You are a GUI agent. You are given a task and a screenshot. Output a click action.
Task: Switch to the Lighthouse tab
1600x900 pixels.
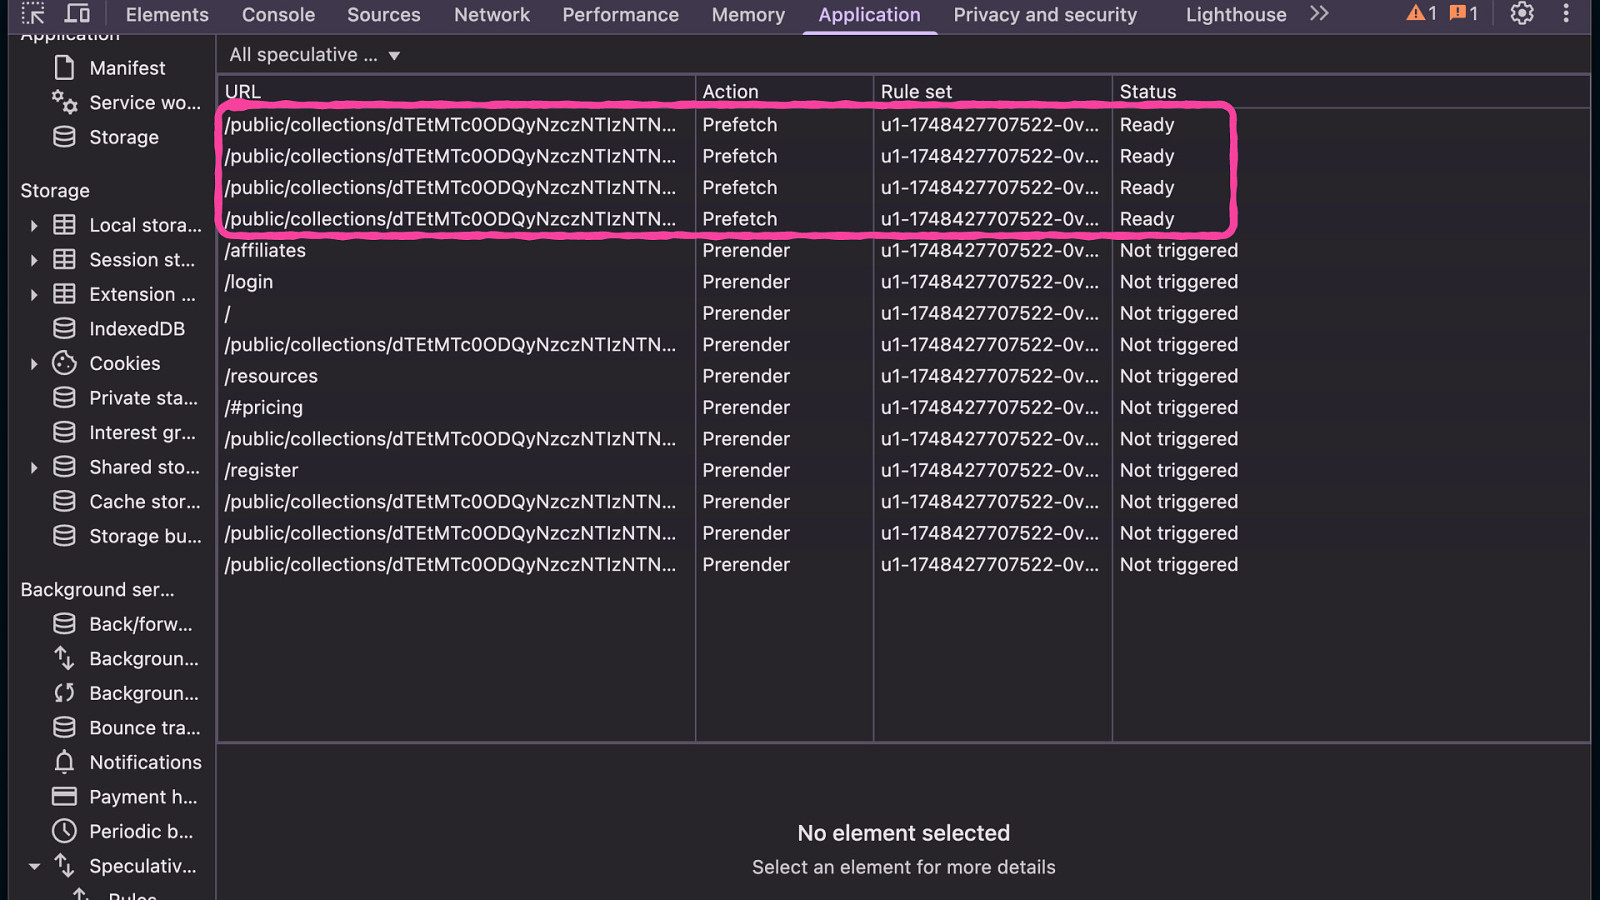1235,15
